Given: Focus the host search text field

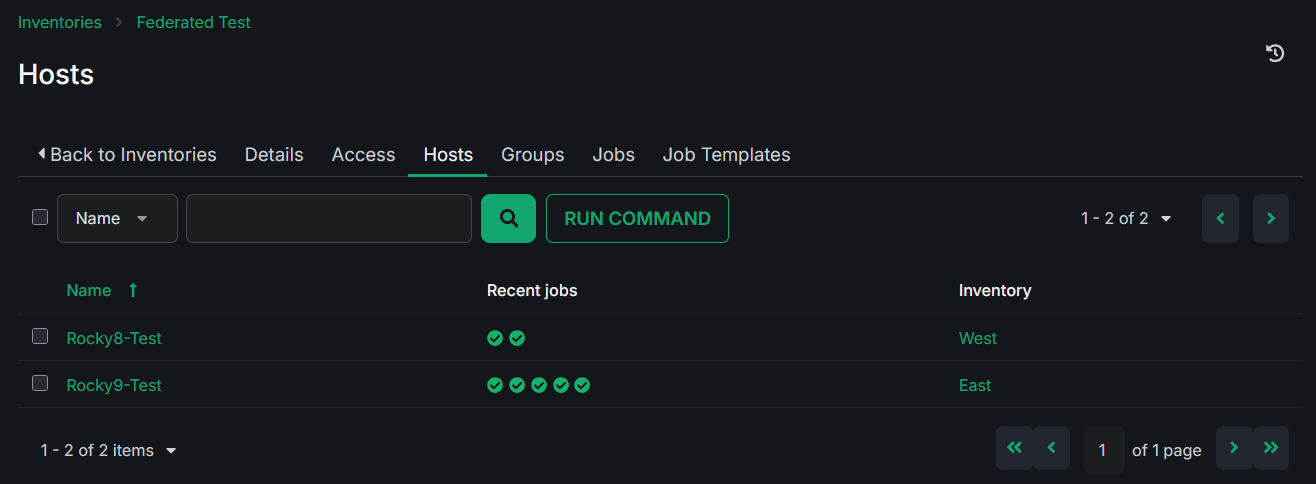Looking at the screenshot, I should (x=329, y=218).
